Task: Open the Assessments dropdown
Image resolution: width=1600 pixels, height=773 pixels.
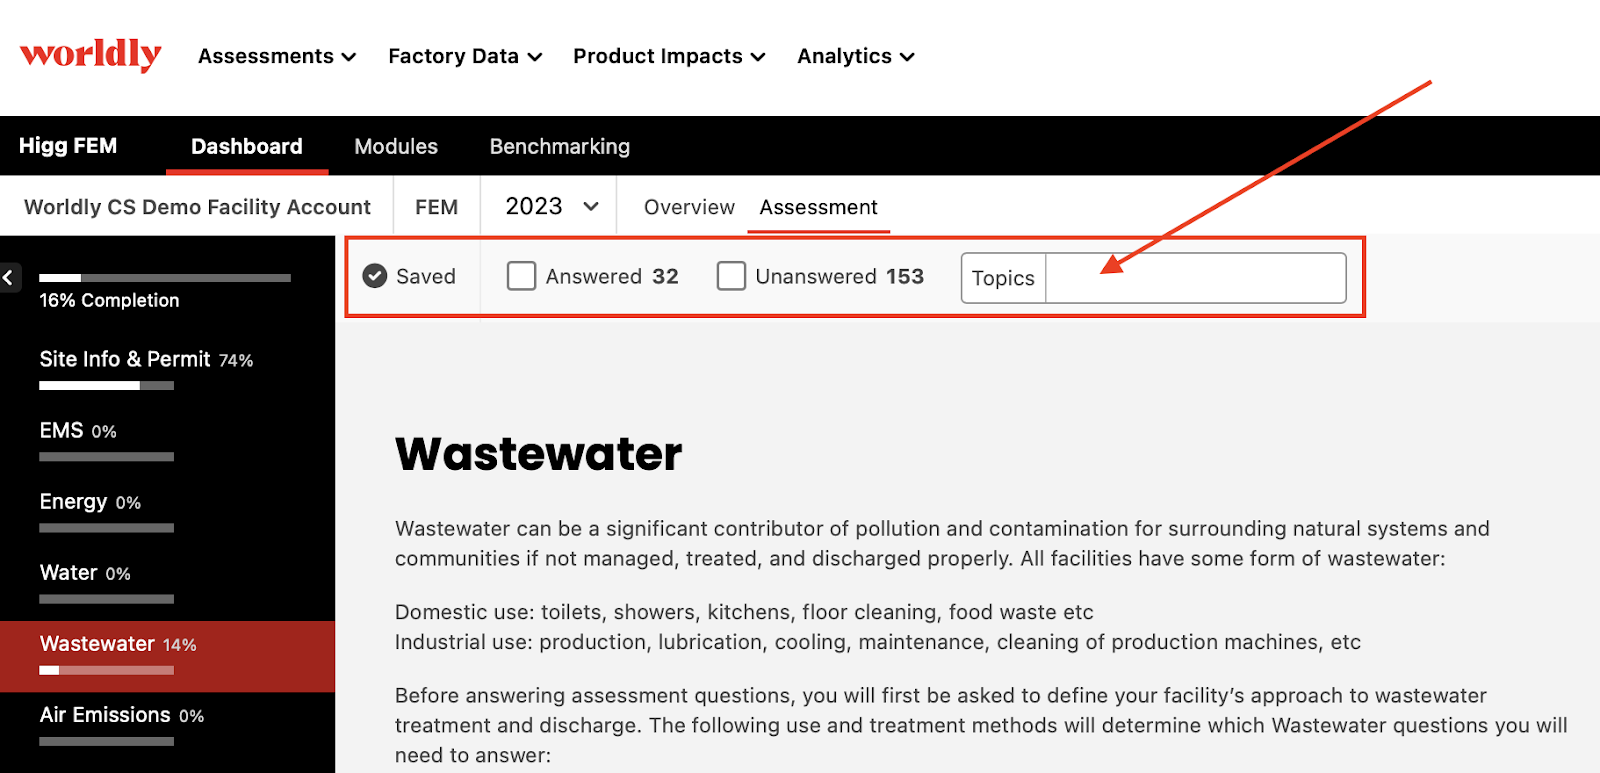Action: (275, 56)
